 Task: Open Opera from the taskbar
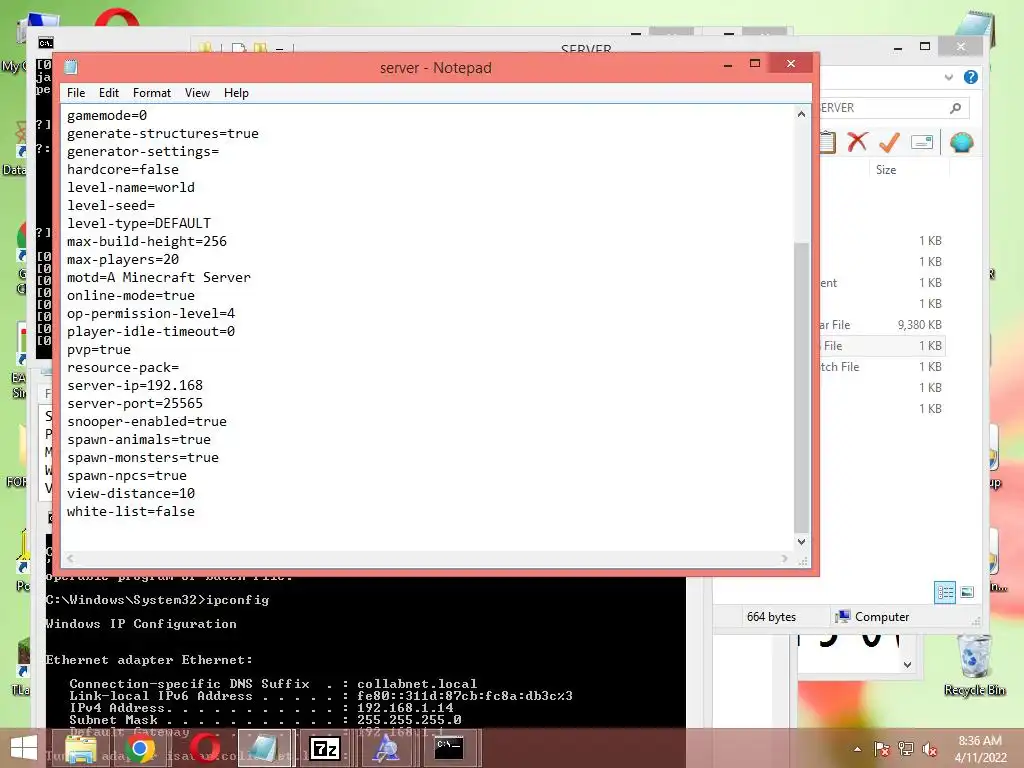(205, 748)
